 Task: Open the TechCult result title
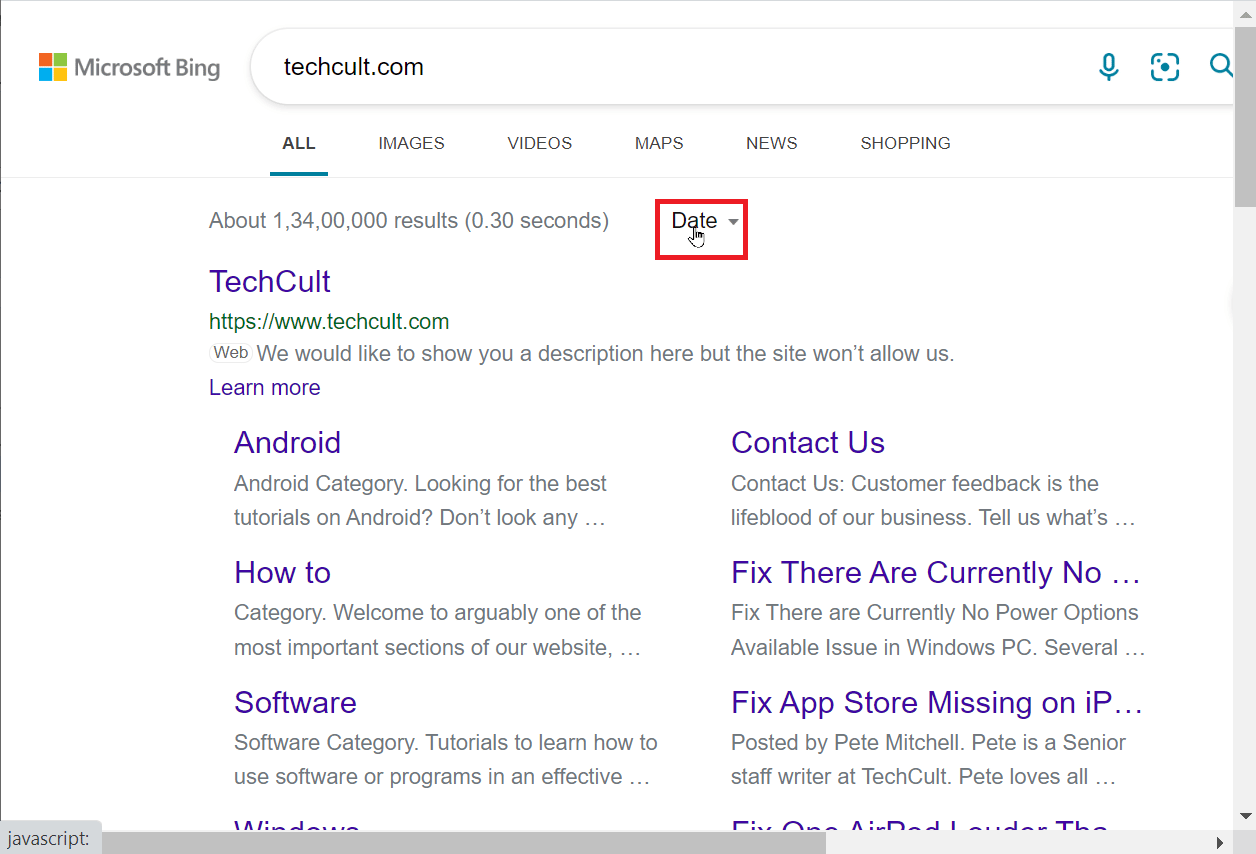coord(270,281)
